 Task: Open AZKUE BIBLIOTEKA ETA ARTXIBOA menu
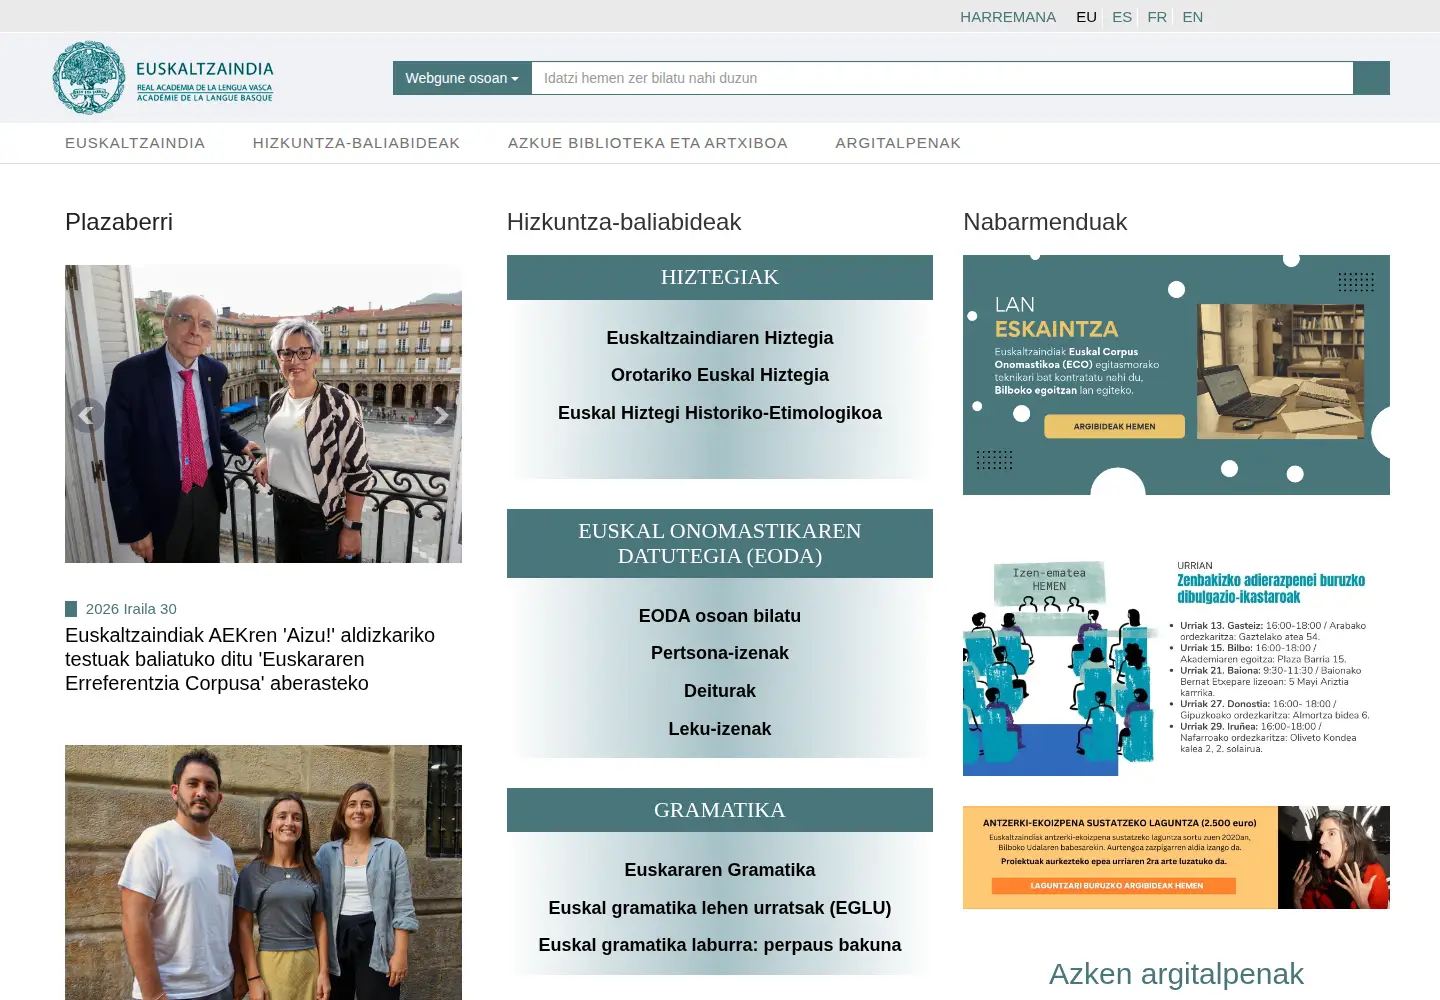[x=648, y=143]
